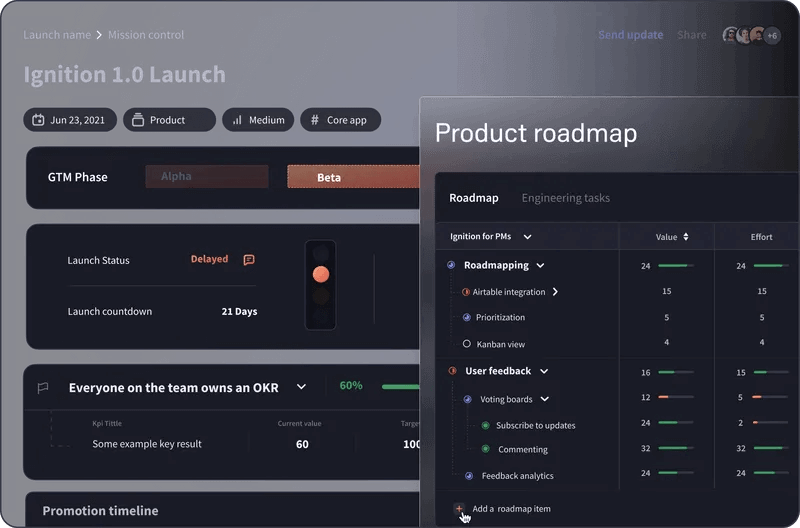This screenshot has width=800, height=528.
Task: Click the hash icon beside Core app
Action: coord(314,120)
